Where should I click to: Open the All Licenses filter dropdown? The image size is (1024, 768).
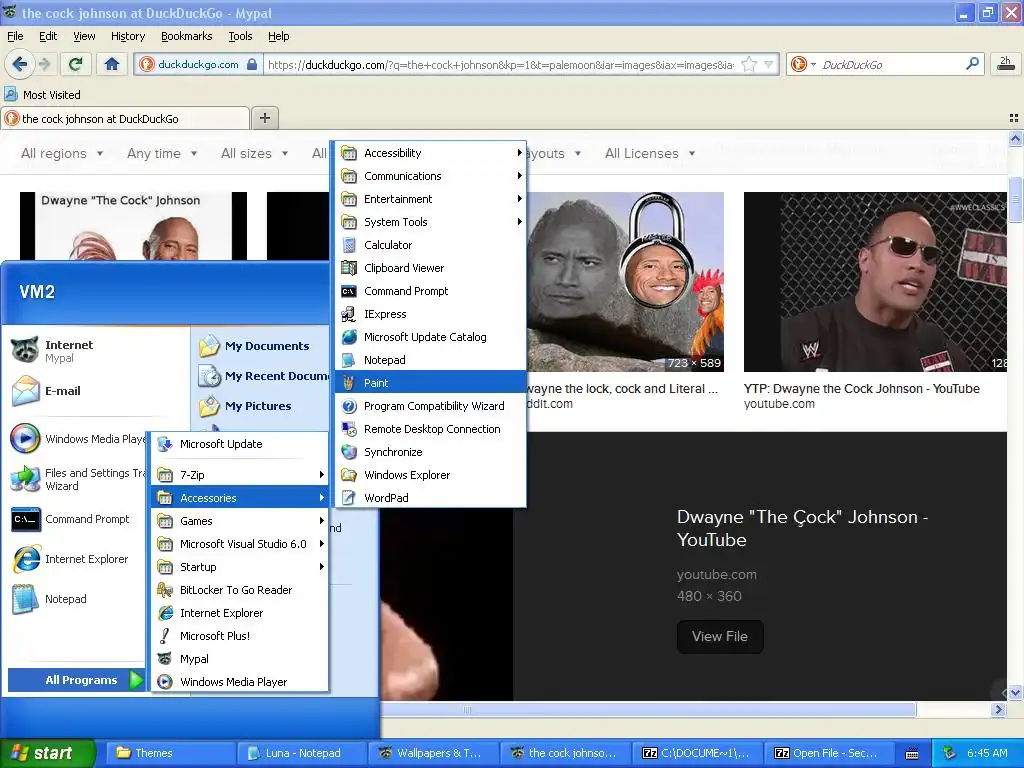point(650,153)
